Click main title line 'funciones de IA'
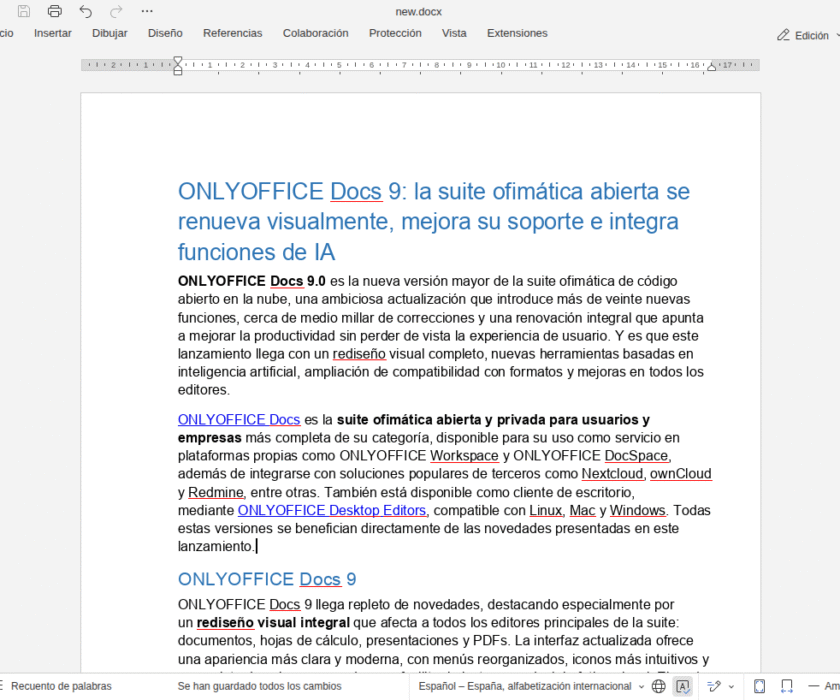840x700 pixels. point(256,252)
